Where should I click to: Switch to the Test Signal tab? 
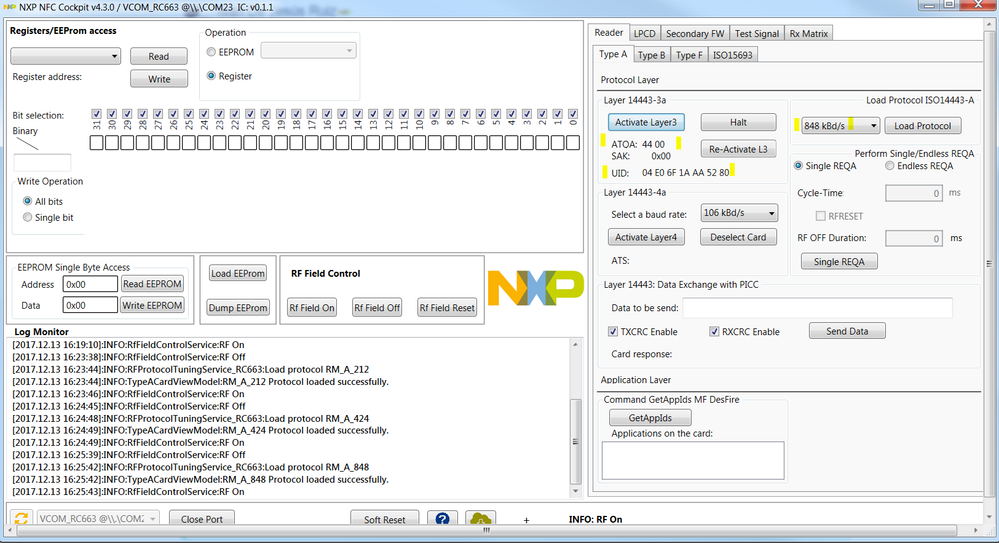coord(756,34)
